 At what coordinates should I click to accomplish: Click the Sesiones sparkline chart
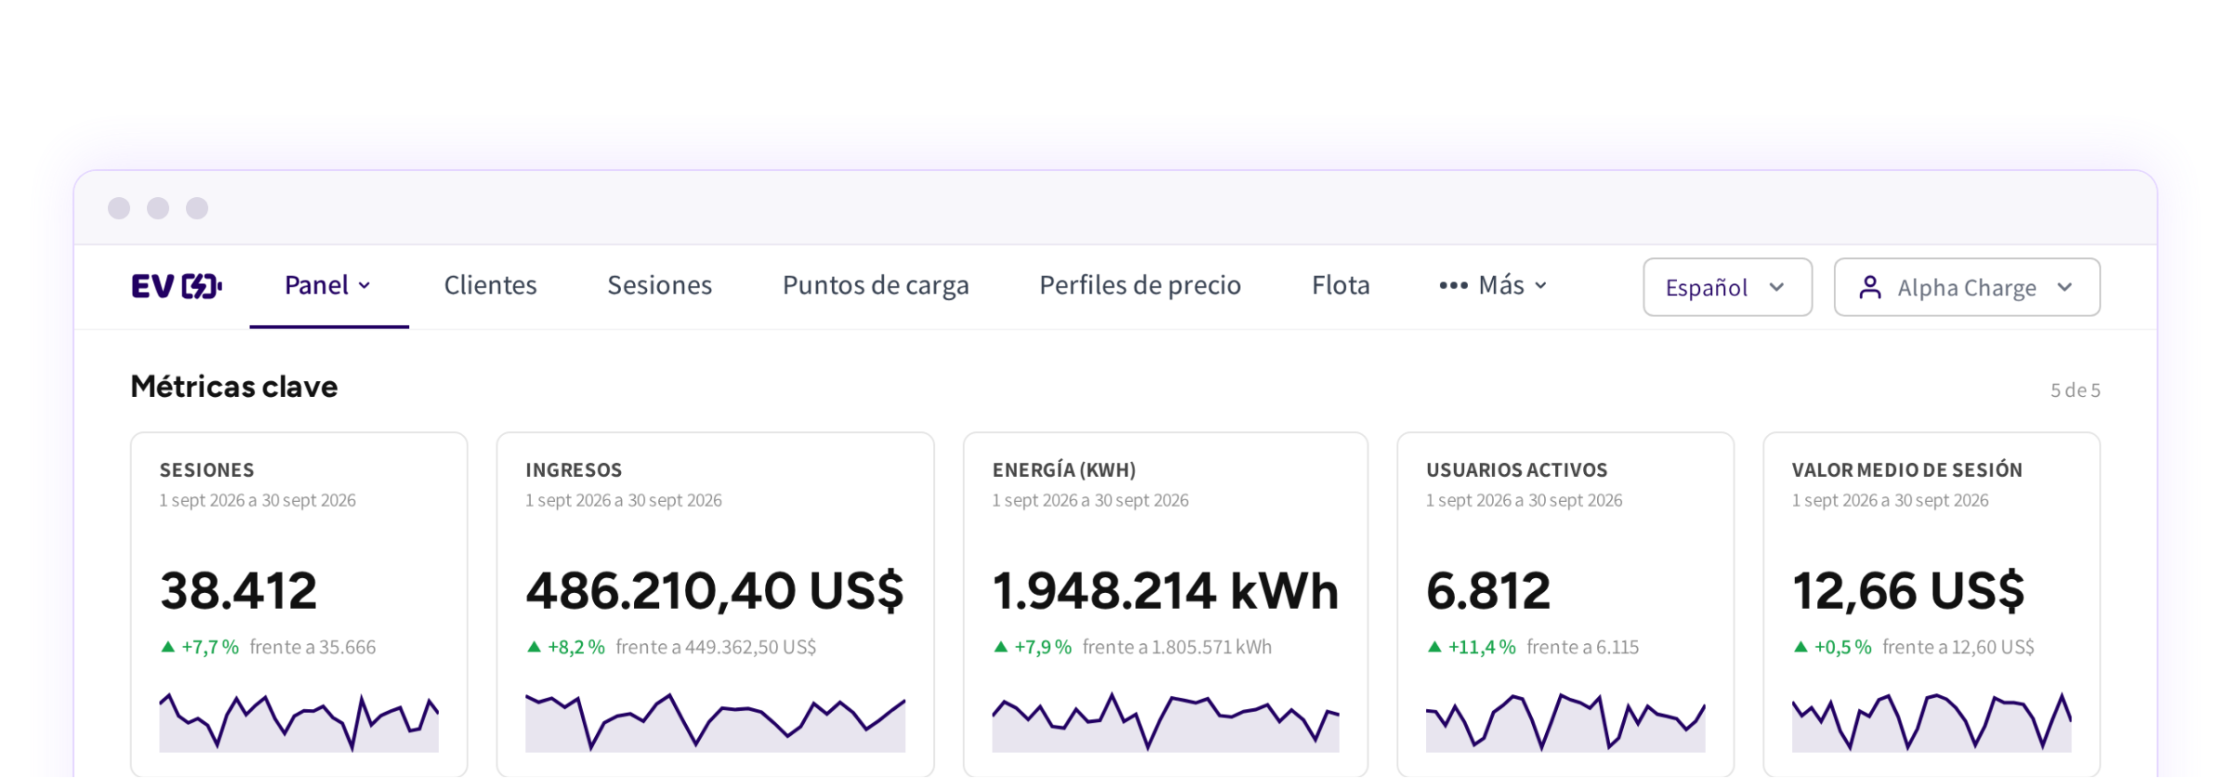pyautogui.click(x=299, y=721)
